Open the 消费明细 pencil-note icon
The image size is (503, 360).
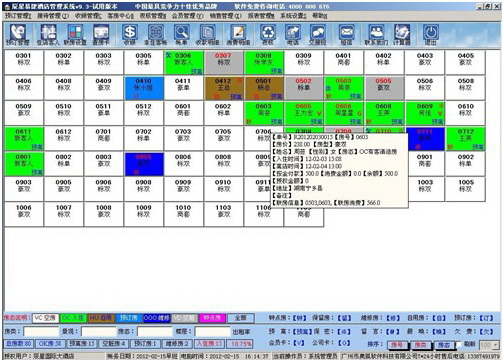[238, 35]
